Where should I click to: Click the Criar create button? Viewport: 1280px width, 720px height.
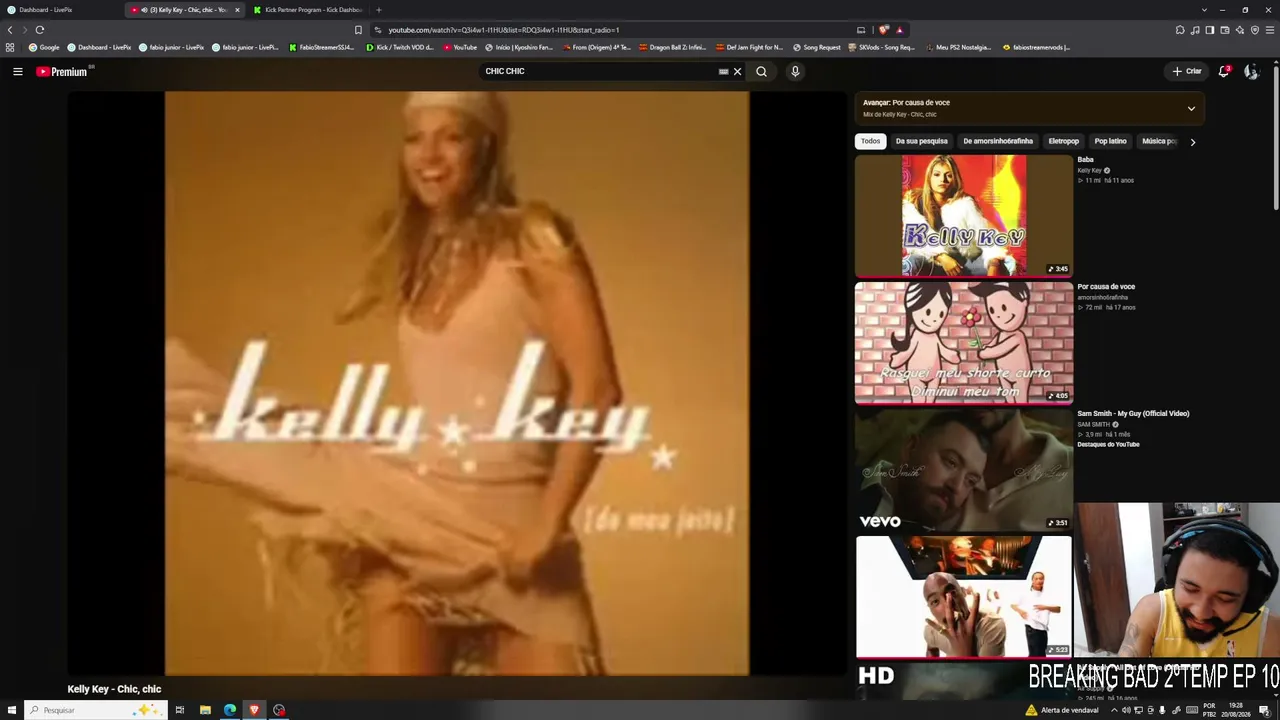click(x=1187, y=71)
